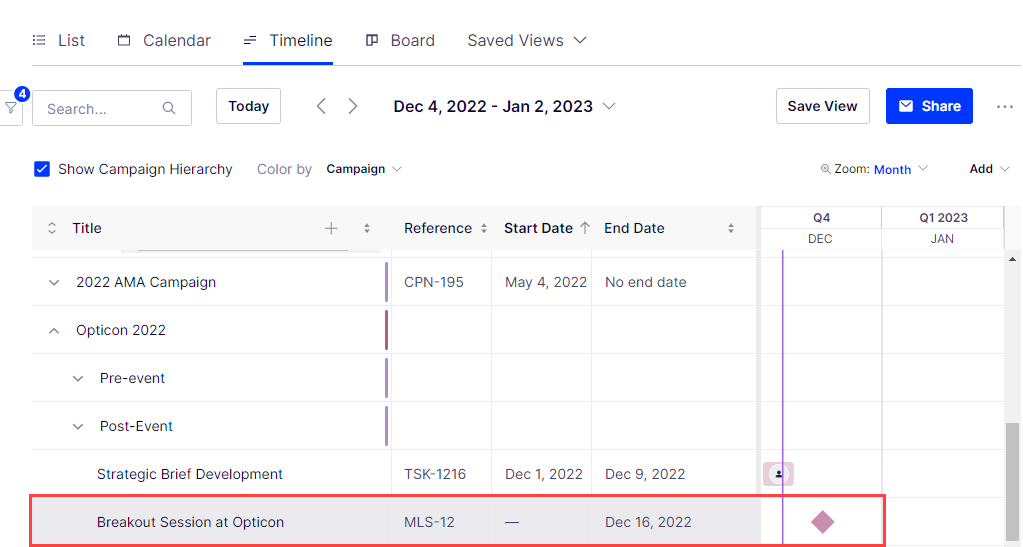
Task: Click the Save View button
Action: pyautogui.click(x=823, y=106)
